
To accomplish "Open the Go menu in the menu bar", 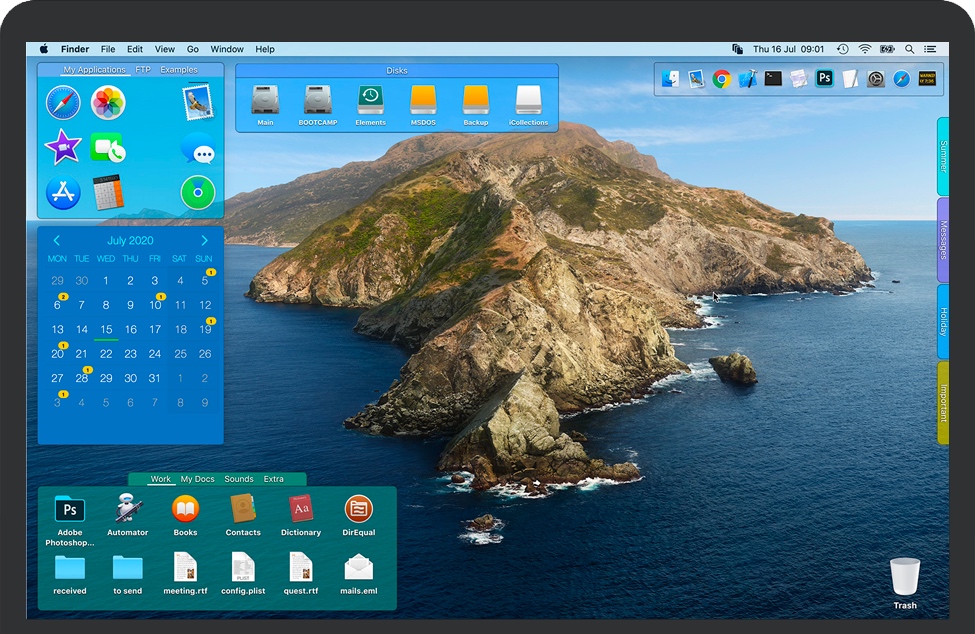I will pyautogui.click(x=193, y=48).
